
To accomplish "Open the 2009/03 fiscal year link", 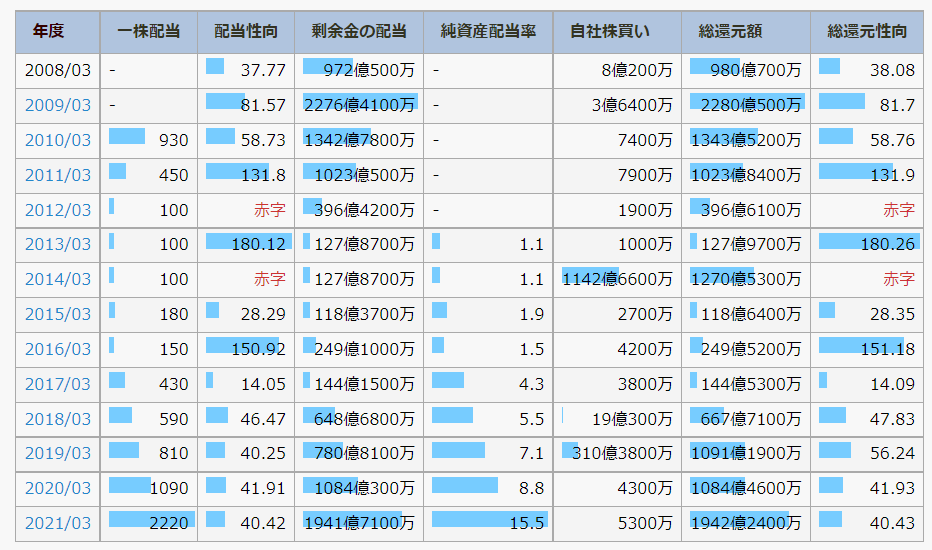I will 58,105.
